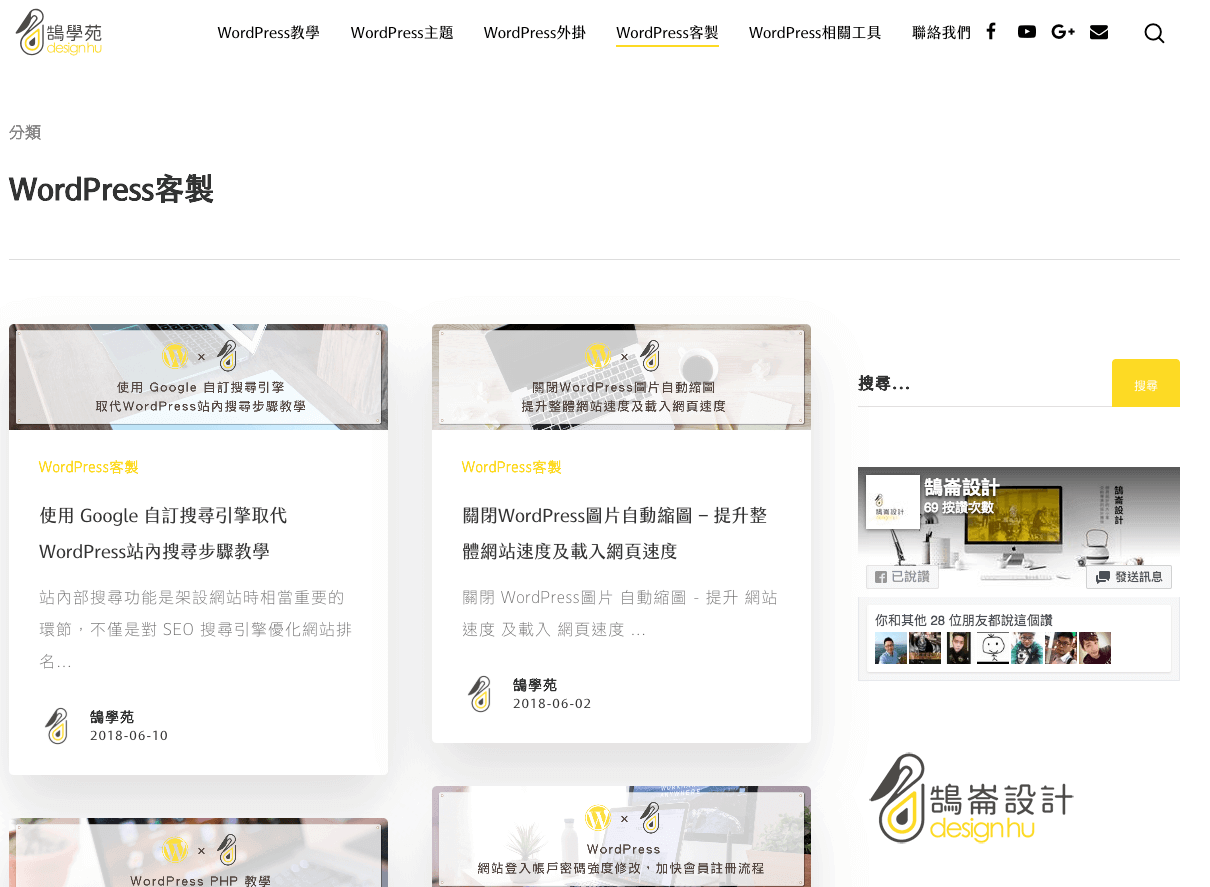Click the first friend avatar in Facebook widget
1210x887 pixels.
tap(891, 648)
